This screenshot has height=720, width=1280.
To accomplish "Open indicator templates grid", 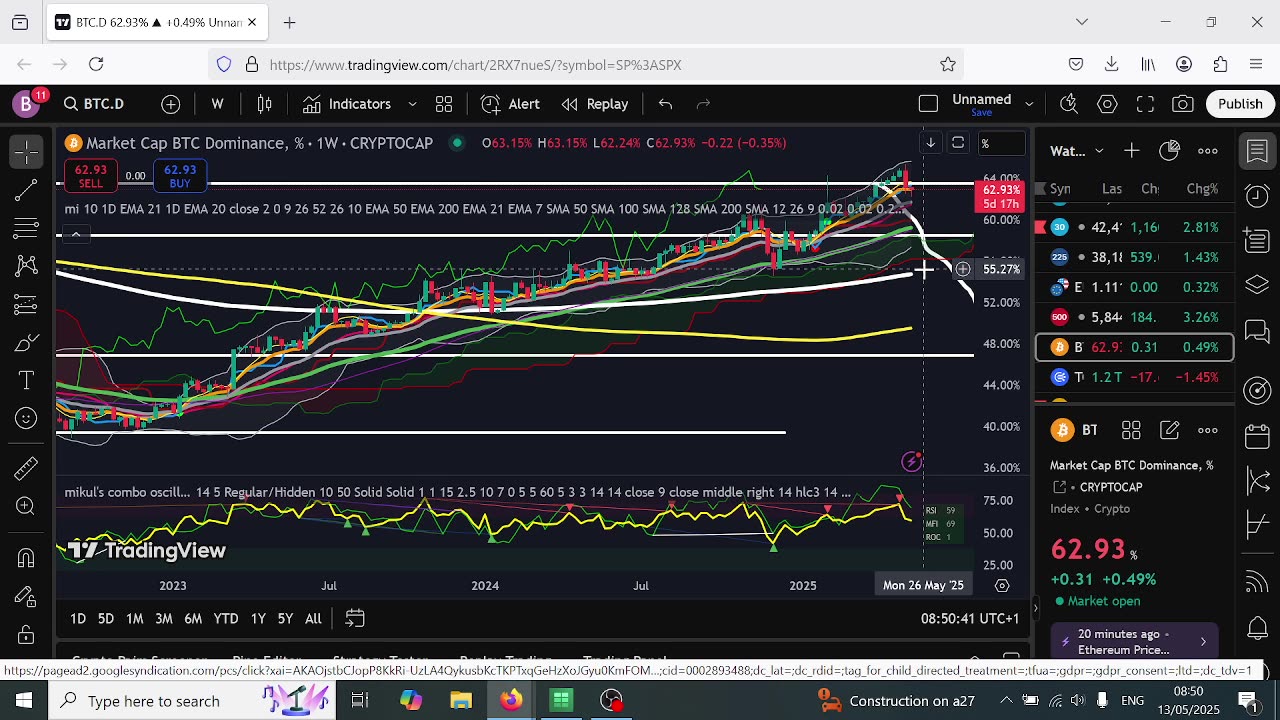I will click(444, 104).
